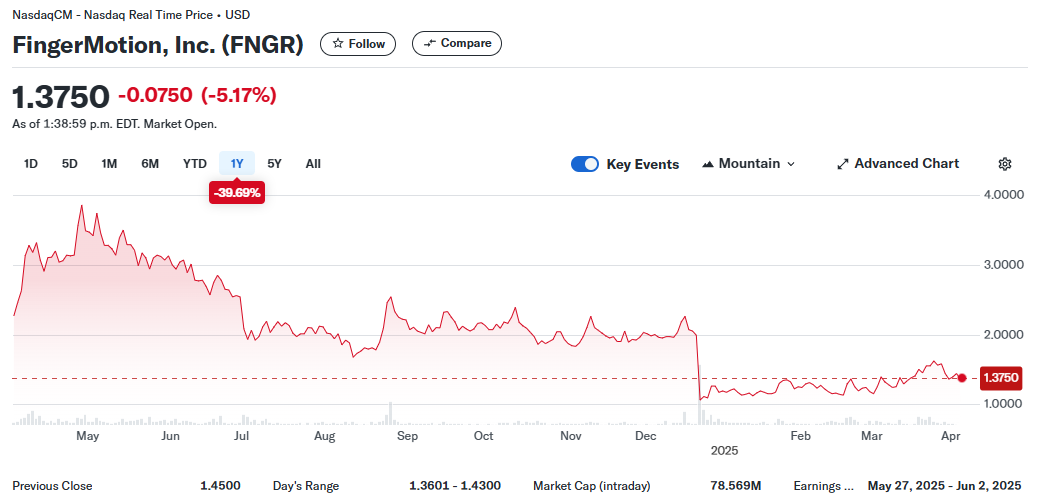Click the red current price dot on chart

(x=962, y=378)
